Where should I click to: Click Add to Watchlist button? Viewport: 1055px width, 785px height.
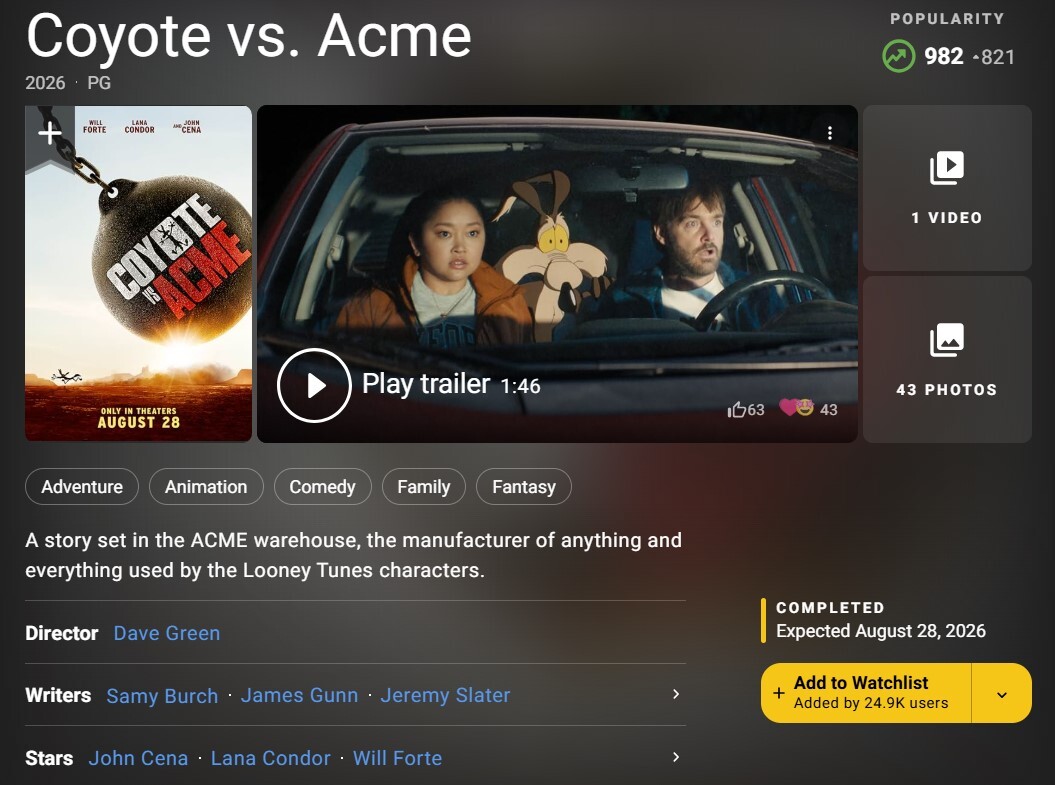(867, 694)
